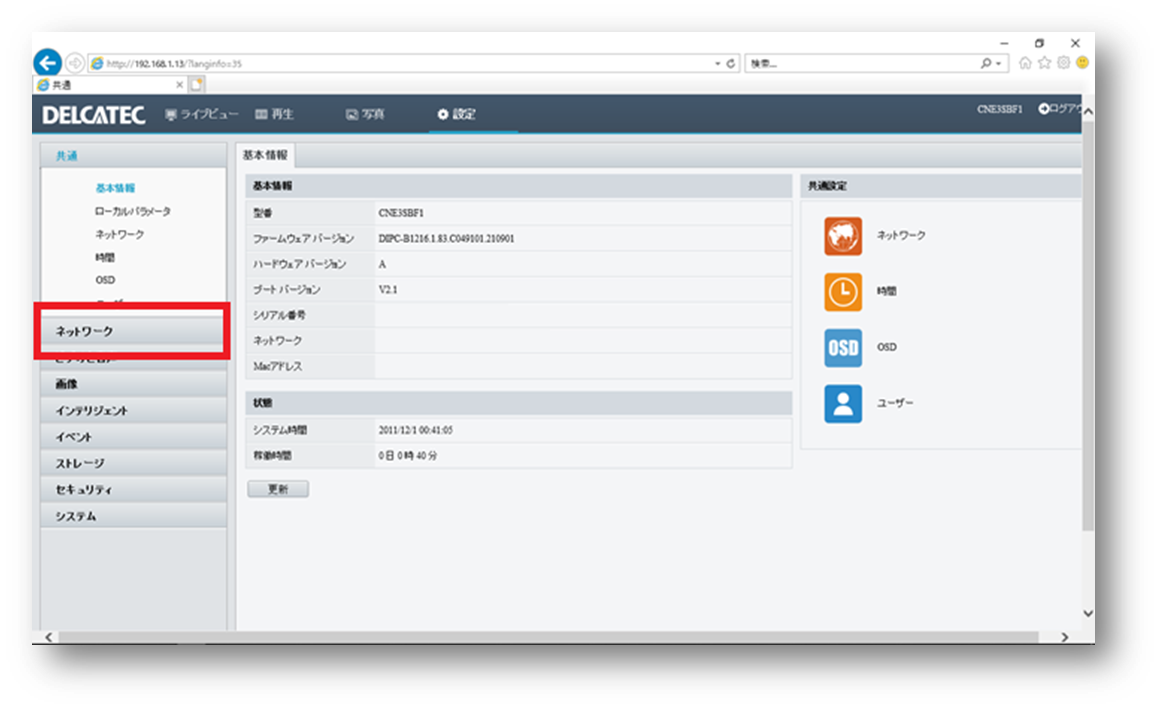Click the browser back arrow button
This screenshot has height=710, width=1160.
click(47, 63)
